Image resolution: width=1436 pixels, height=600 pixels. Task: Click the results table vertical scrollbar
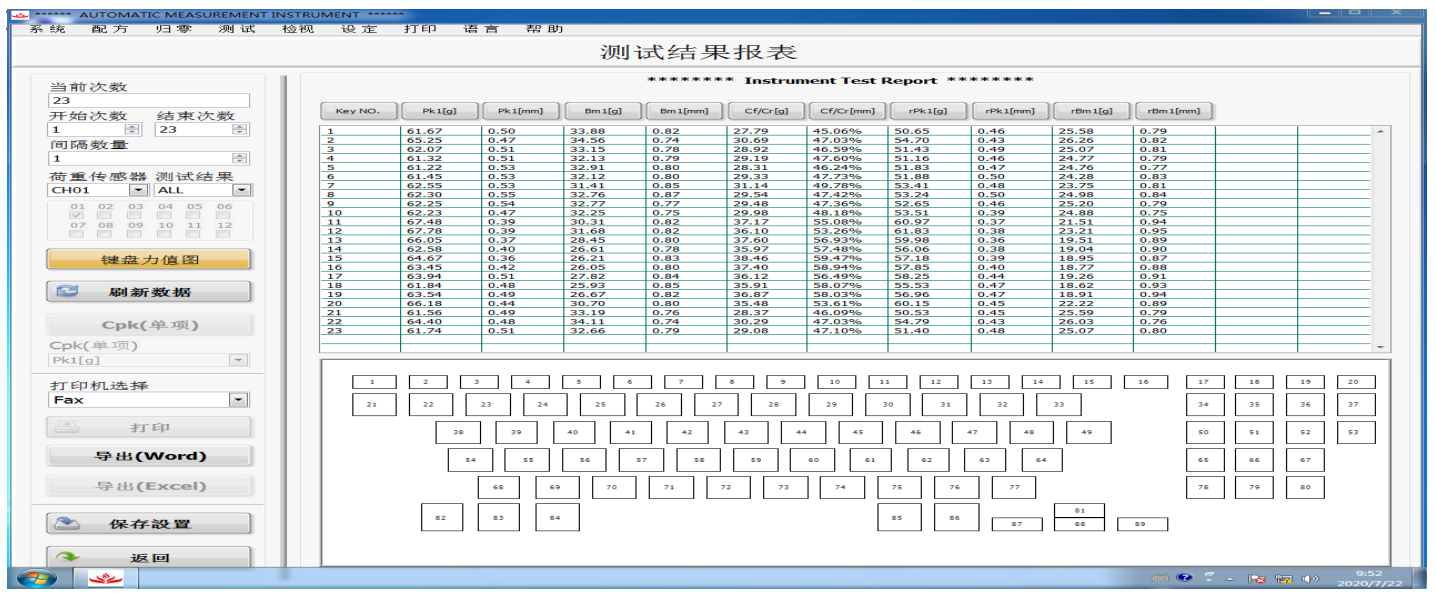tap(1382, 238)
